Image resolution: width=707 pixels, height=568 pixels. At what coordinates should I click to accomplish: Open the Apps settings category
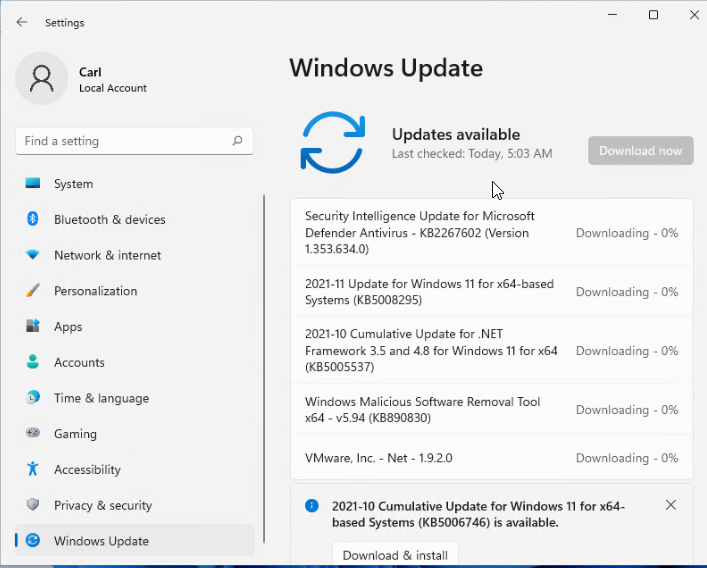(134, 326)
